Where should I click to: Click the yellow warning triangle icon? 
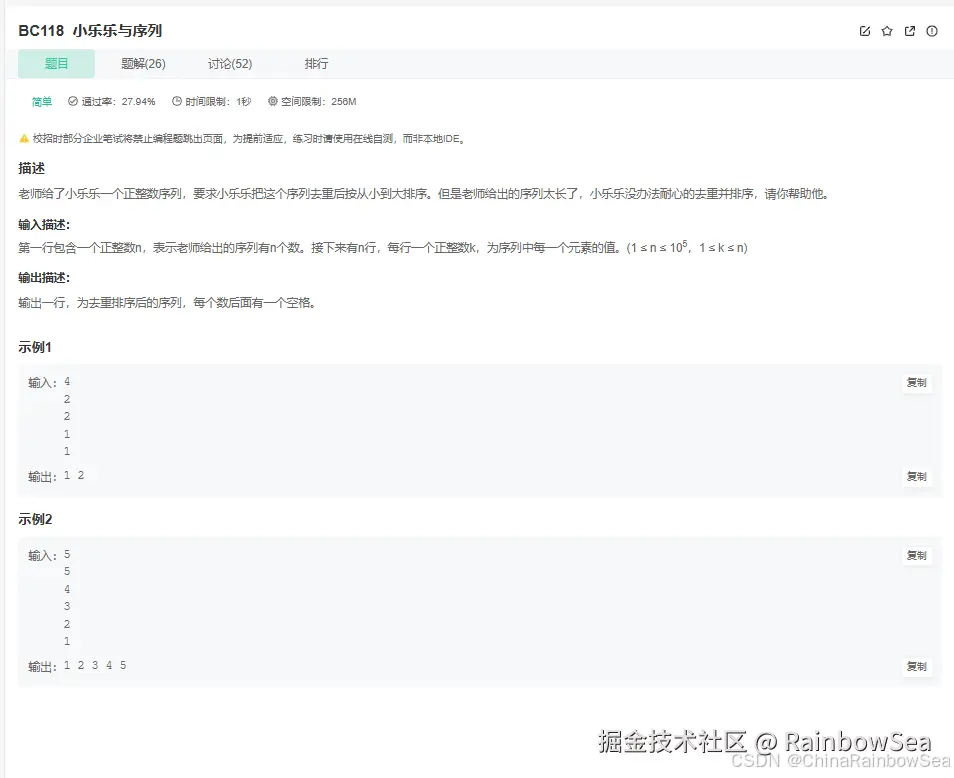pos(25,138)
